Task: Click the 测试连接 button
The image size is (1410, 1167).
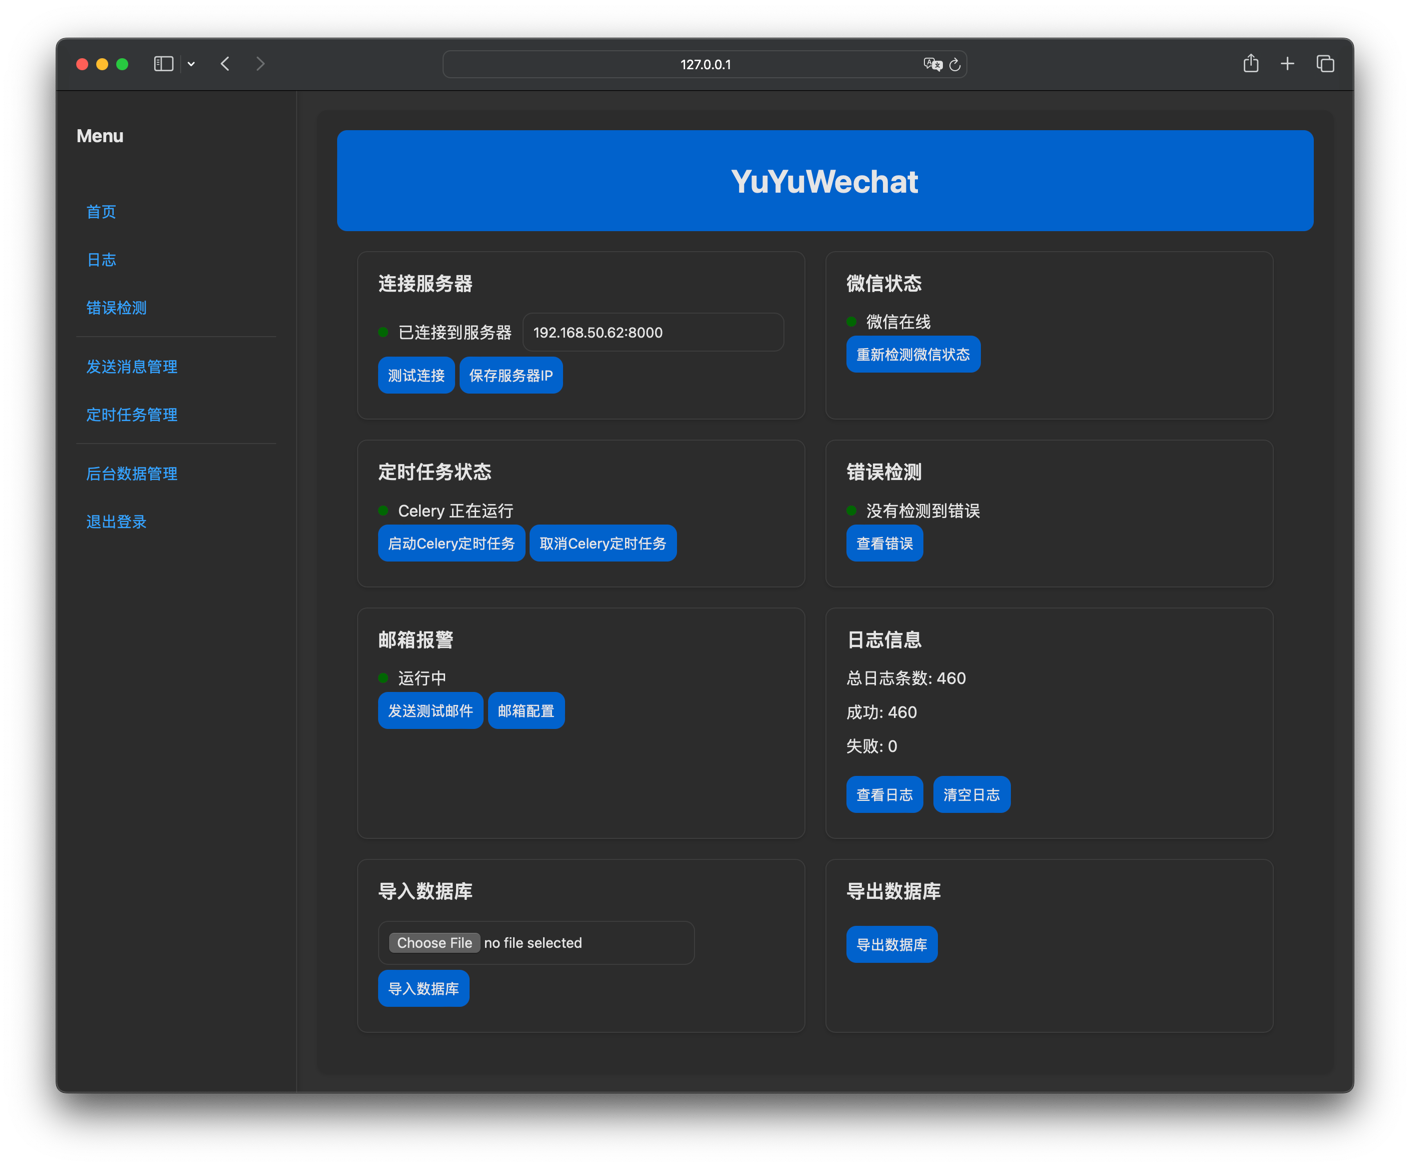Action: pyautogui.click(x=416, y=375)
